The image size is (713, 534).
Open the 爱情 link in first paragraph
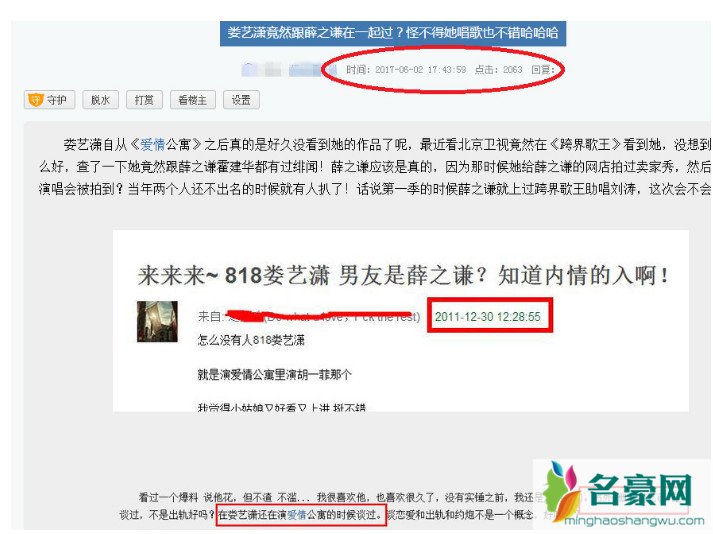152,145
